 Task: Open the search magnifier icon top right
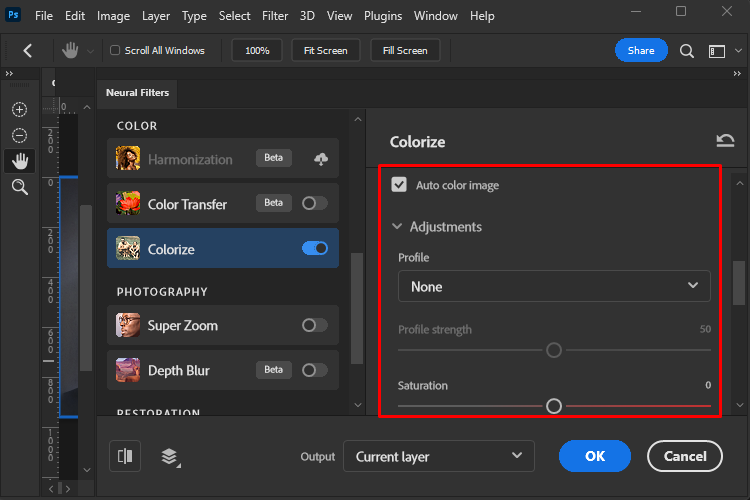coord(687,51)
